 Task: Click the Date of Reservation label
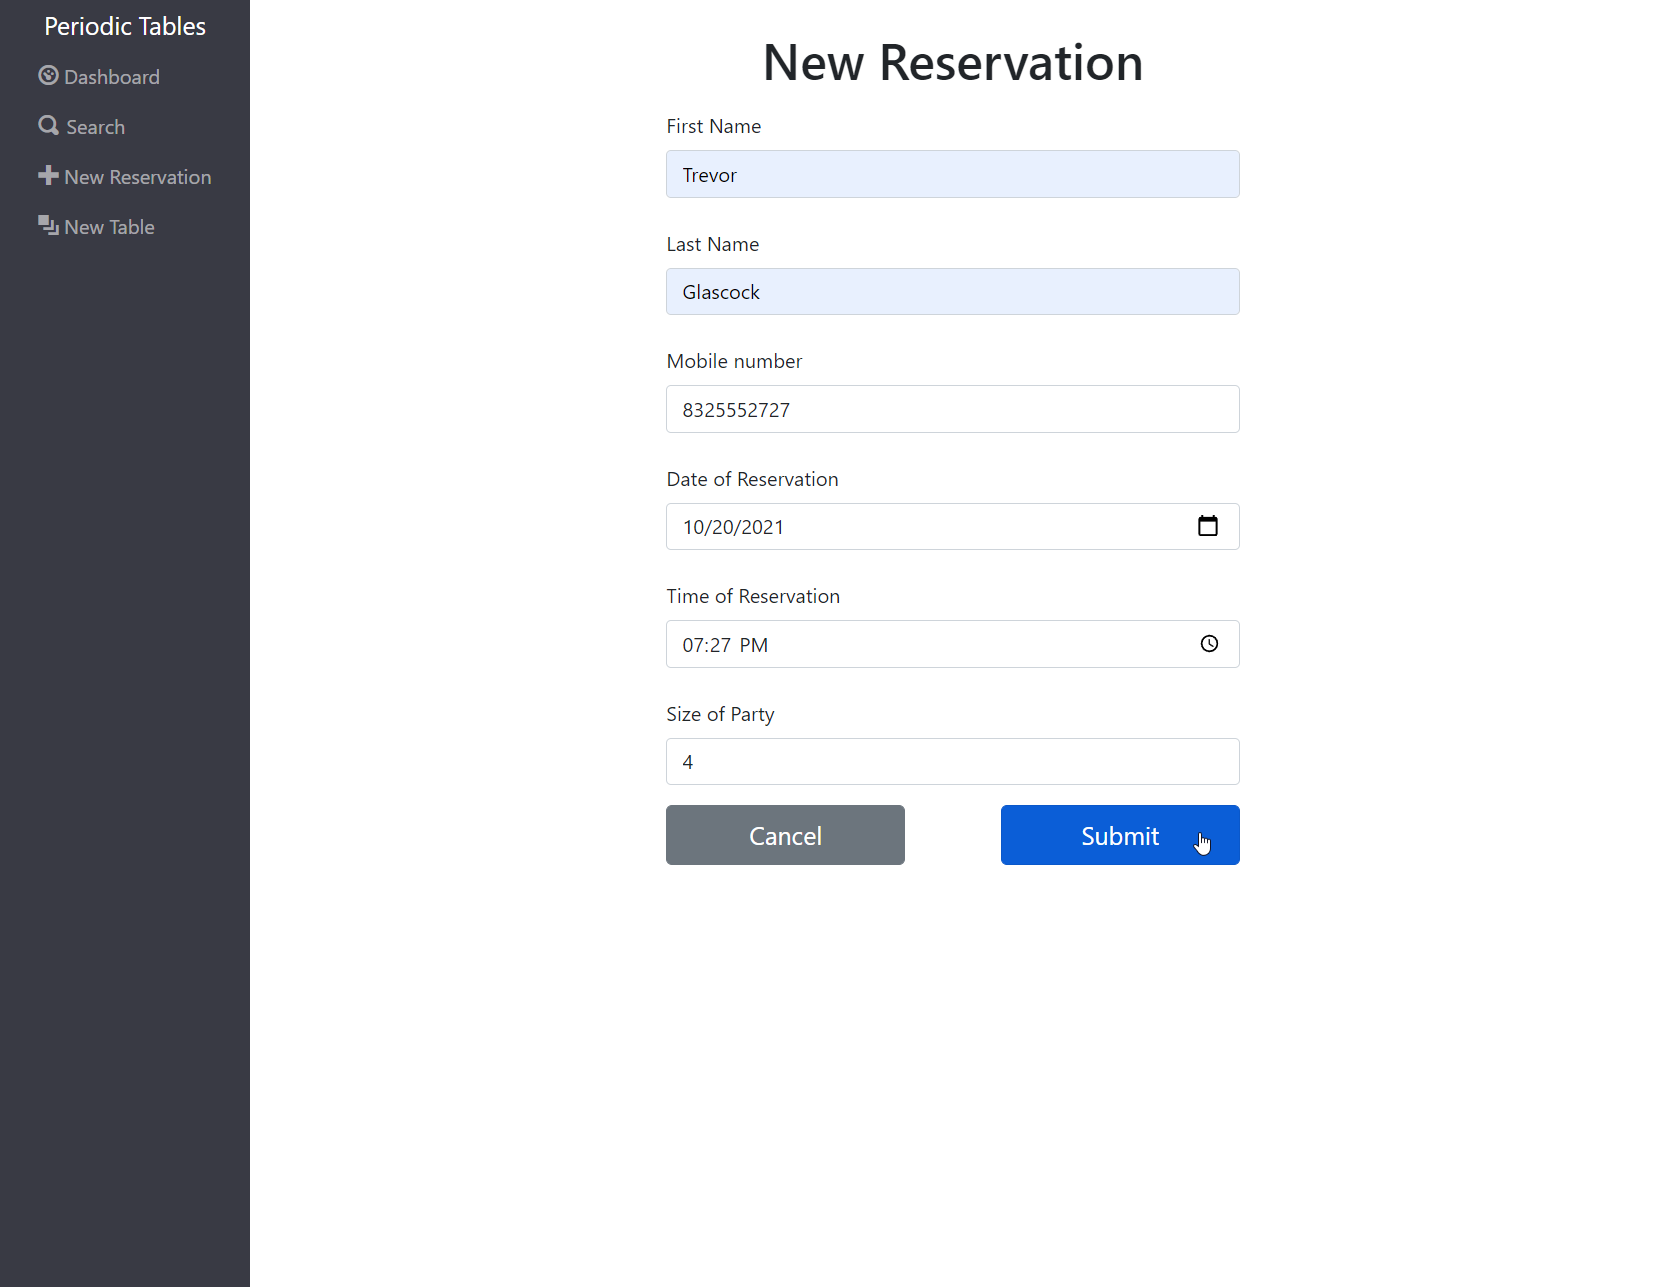click(x=753, y=479)
